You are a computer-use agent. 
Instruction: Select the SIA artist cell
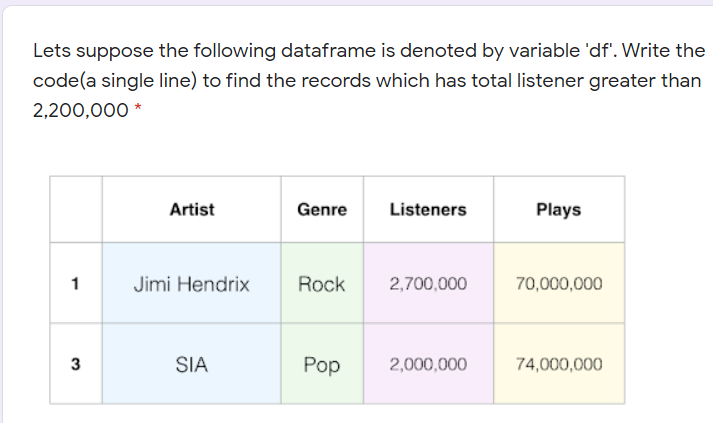click(x=191, y=364)
